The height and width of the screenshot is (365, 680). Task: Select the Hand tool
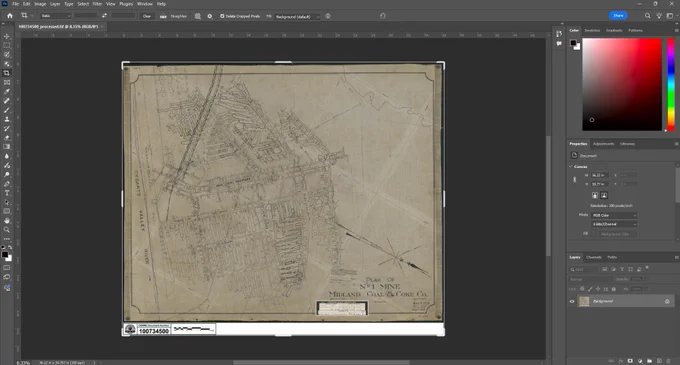pyautogui.click(x=7, y=221)
